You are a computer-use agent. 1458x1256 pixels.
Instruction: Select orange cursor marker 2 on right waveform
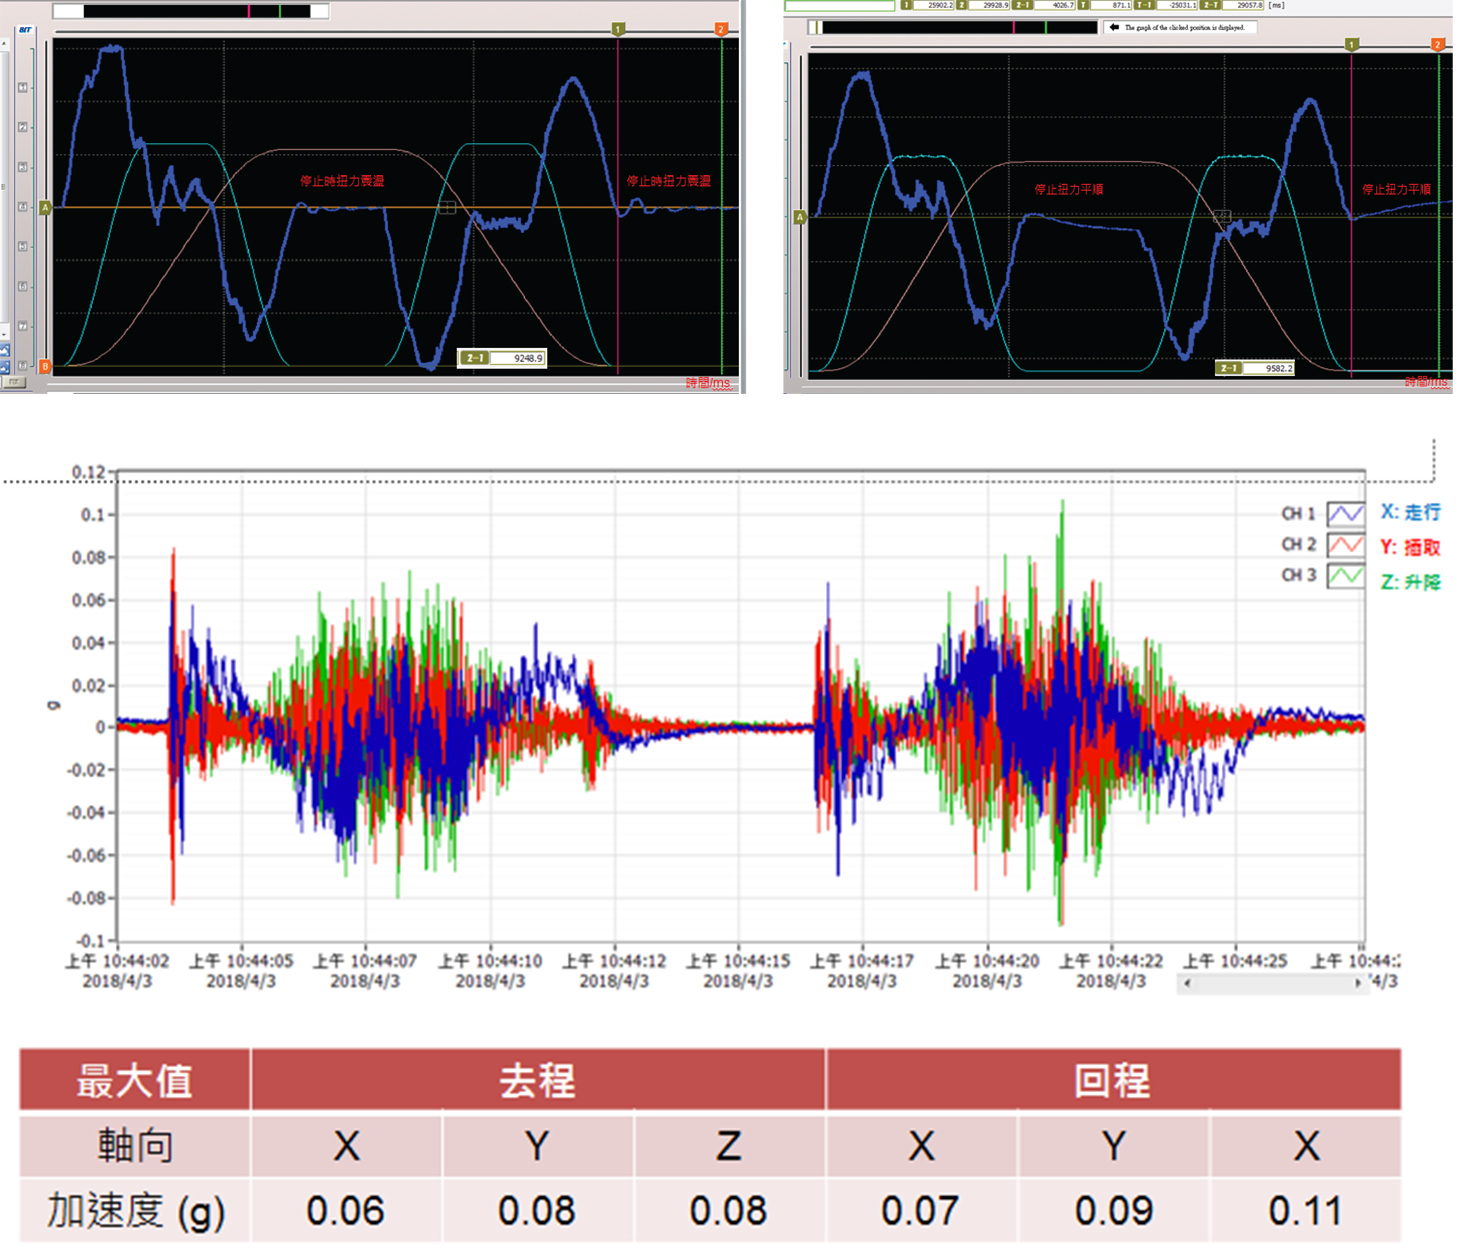tap(1437, 45)
